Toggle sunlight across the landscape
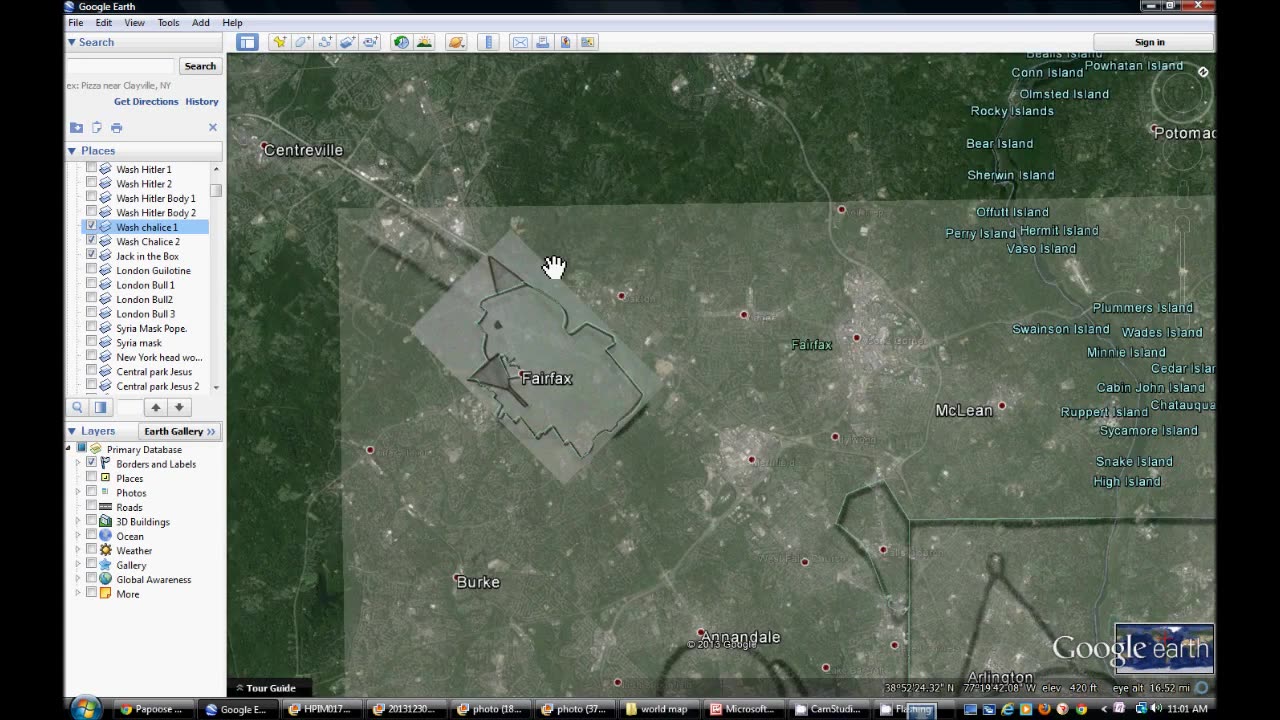 (x=424, y=42)
